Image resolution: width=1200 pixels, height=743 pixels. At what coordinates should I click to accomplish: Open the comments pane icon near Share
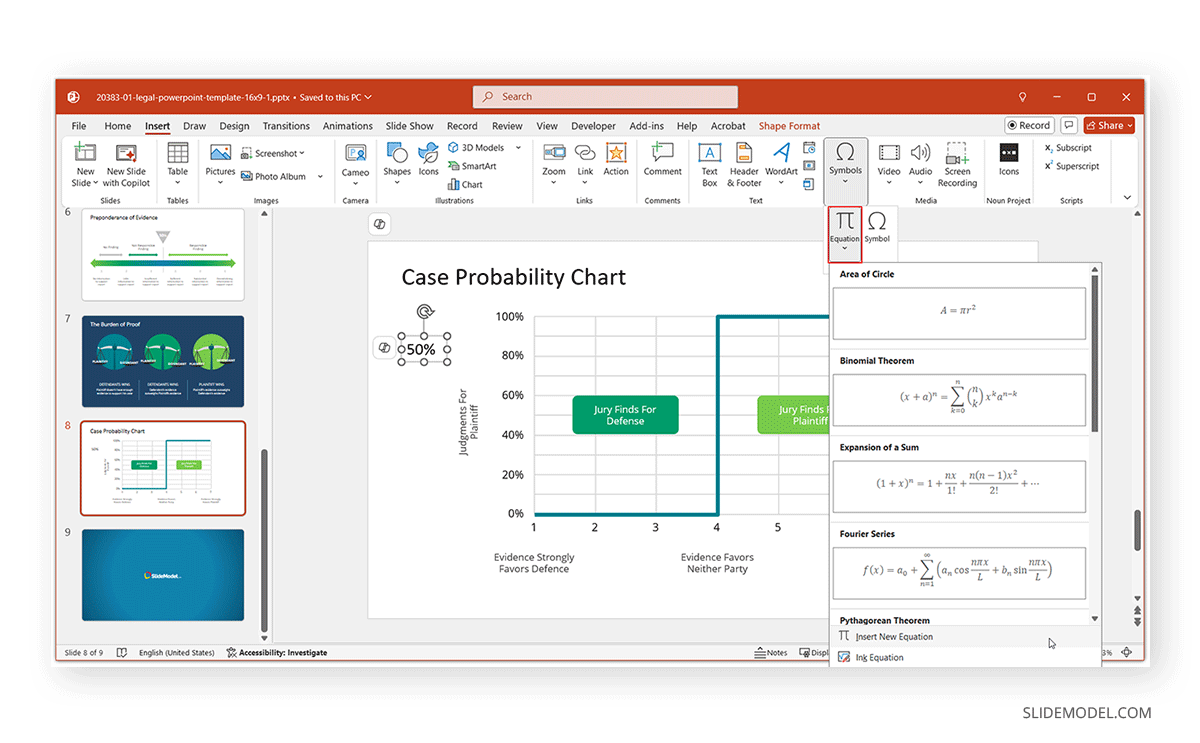click(x=1069, y=126)
